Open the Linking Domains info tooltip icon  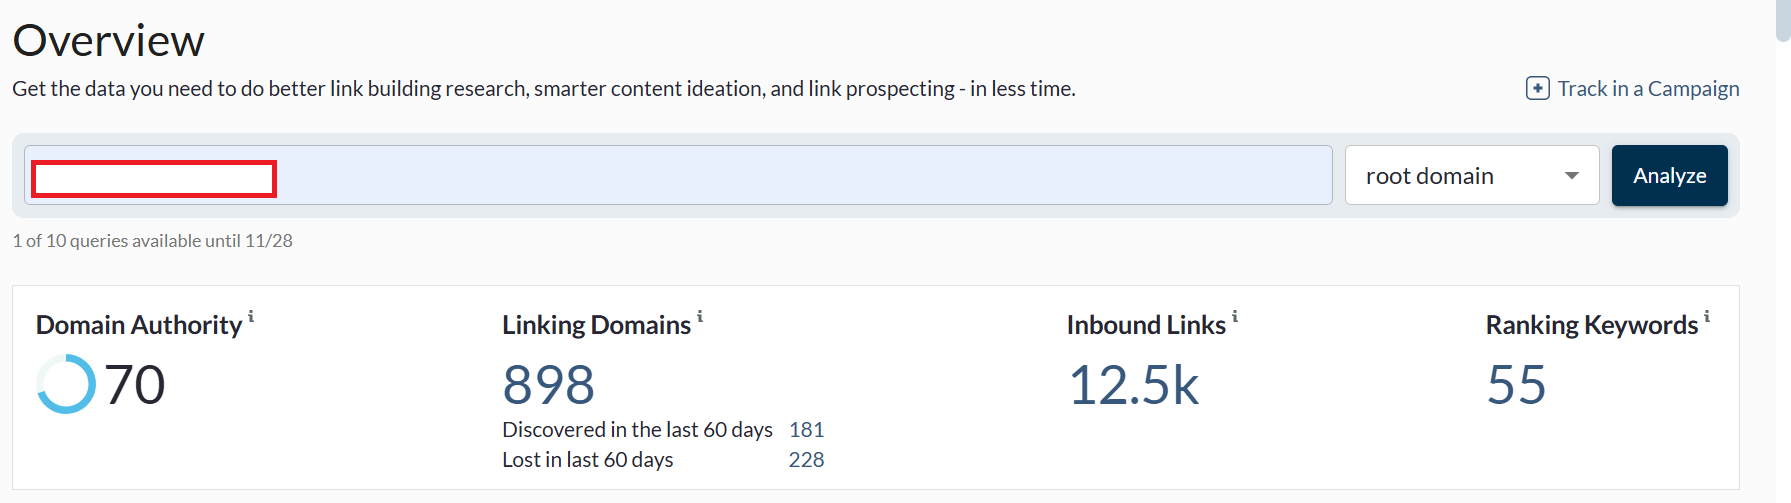700,317
